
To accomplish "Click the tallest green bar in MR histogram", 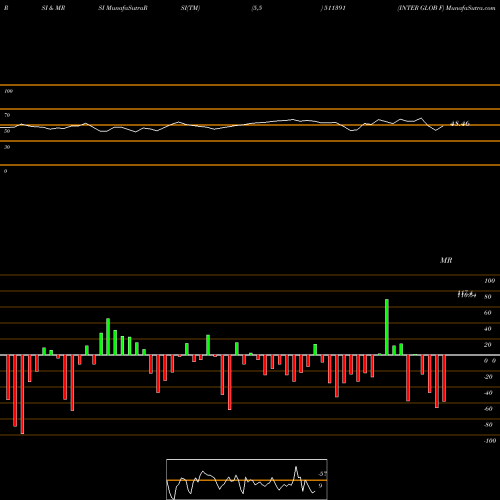I will [387, 327].
